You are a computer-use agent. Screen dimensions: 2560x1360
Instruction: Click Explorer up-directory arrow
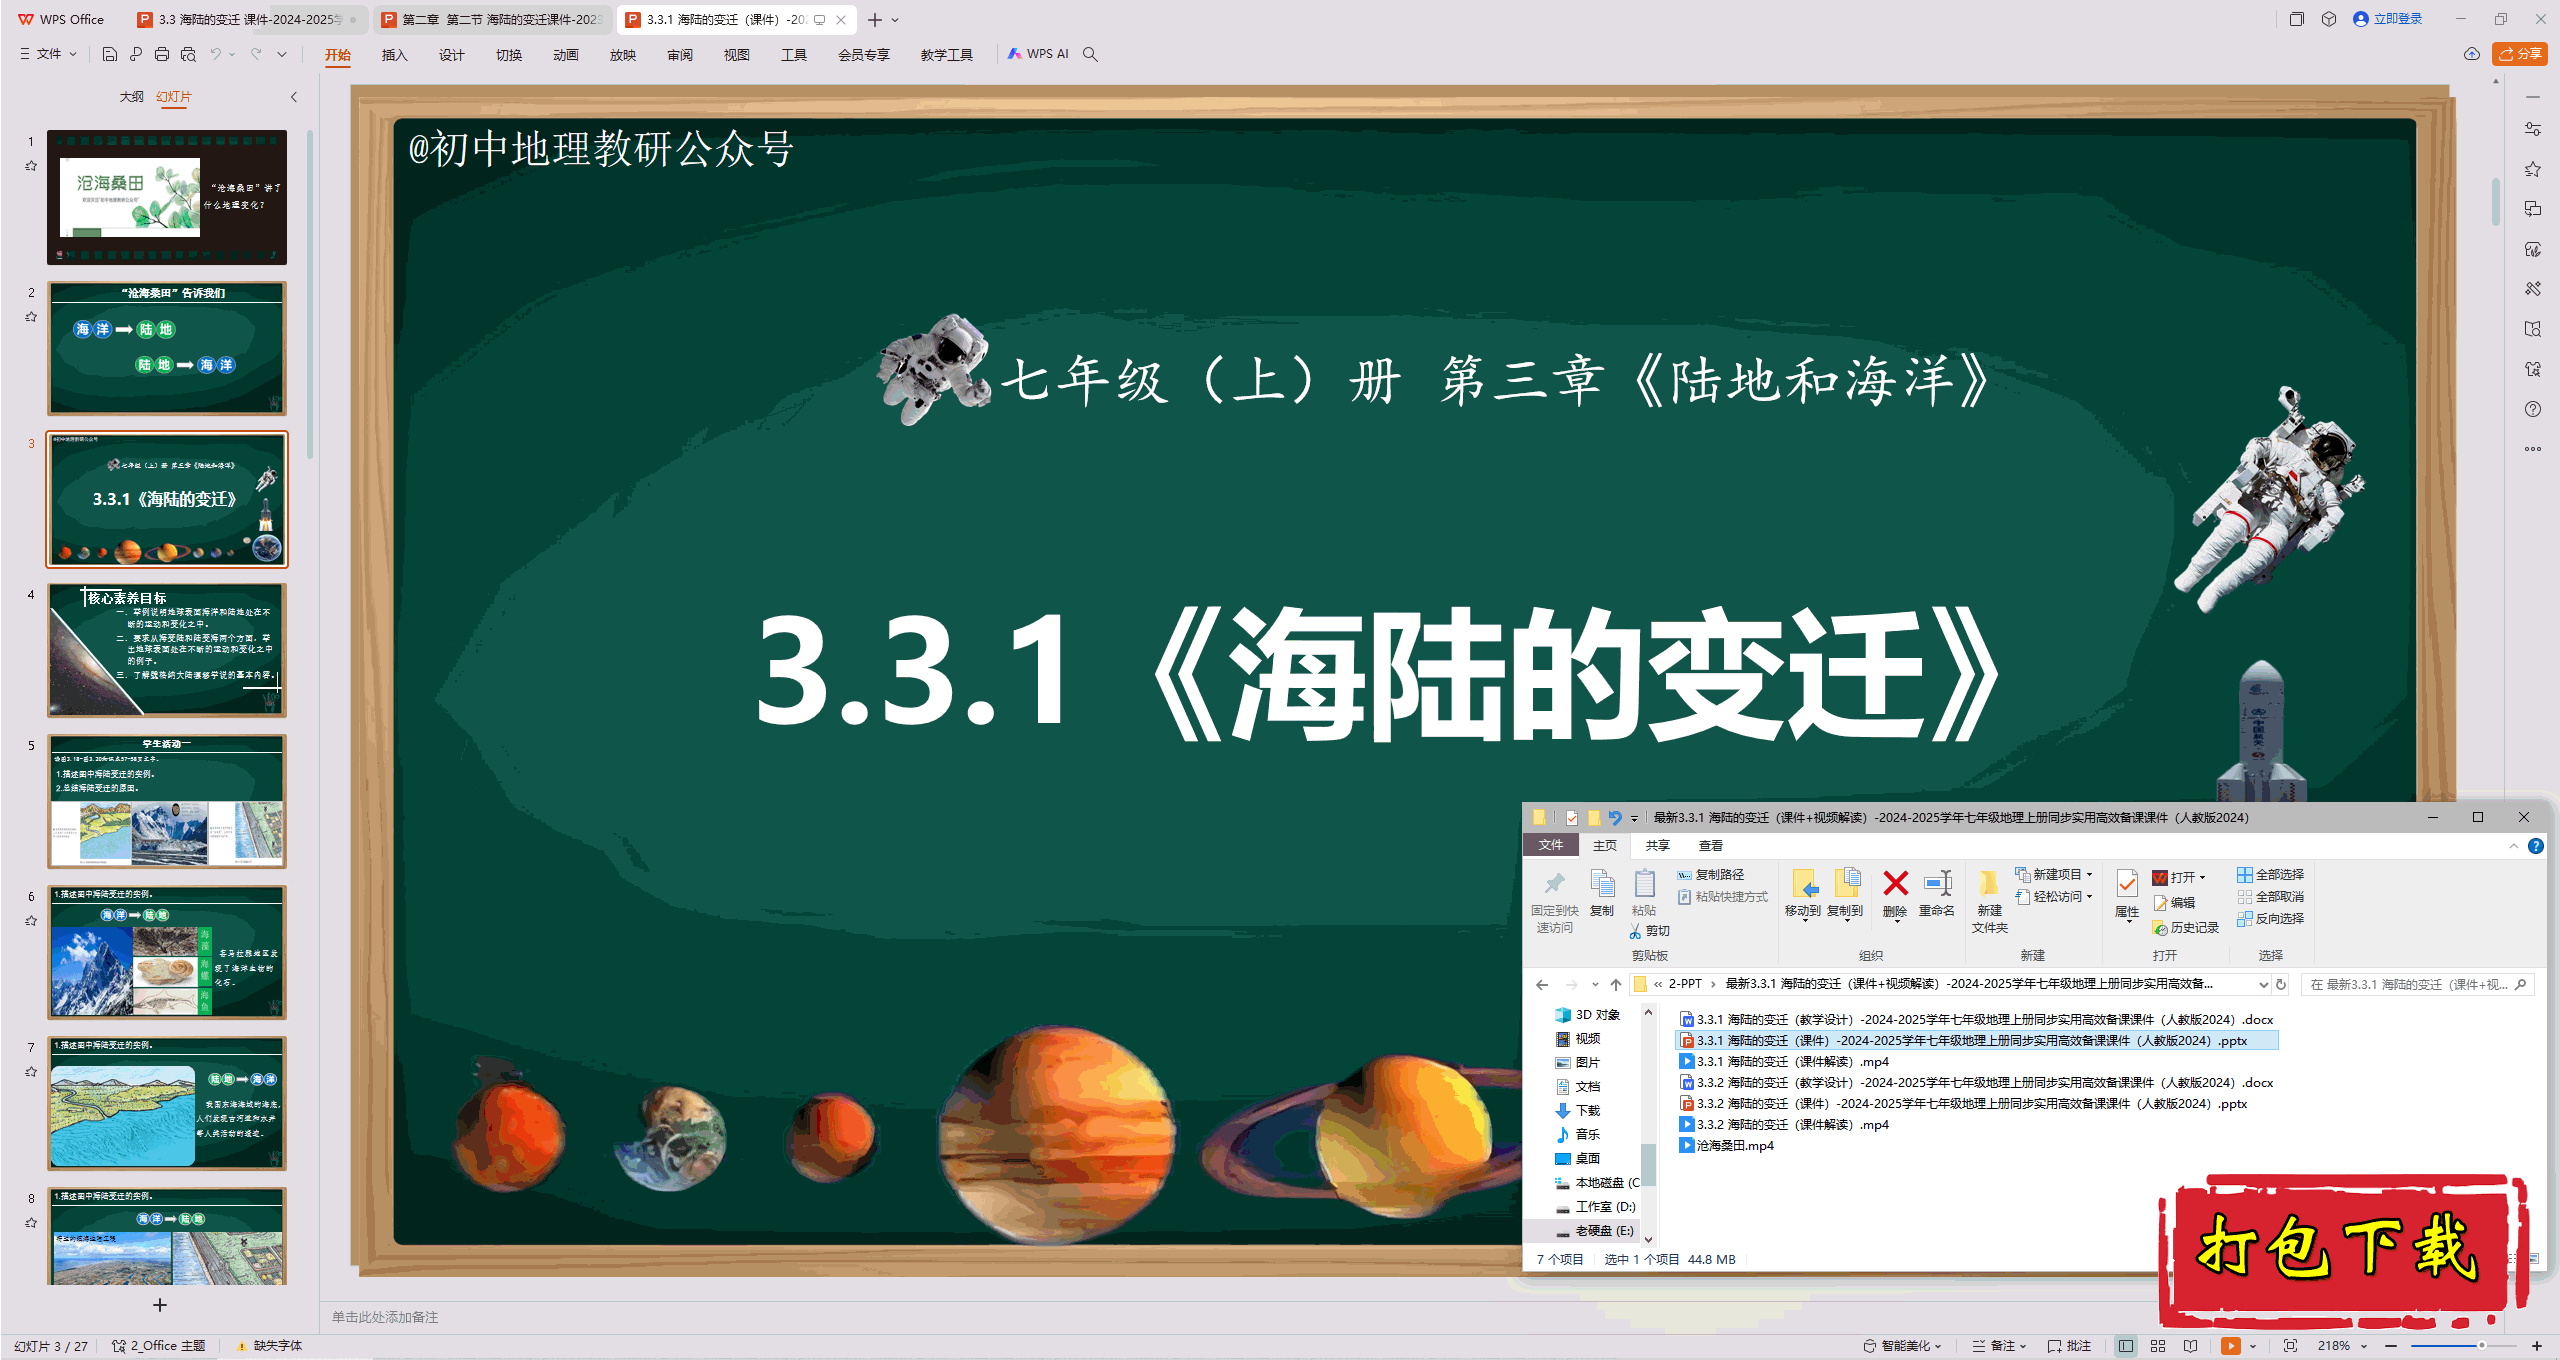pyautogui.click(x=1616, y=984)
